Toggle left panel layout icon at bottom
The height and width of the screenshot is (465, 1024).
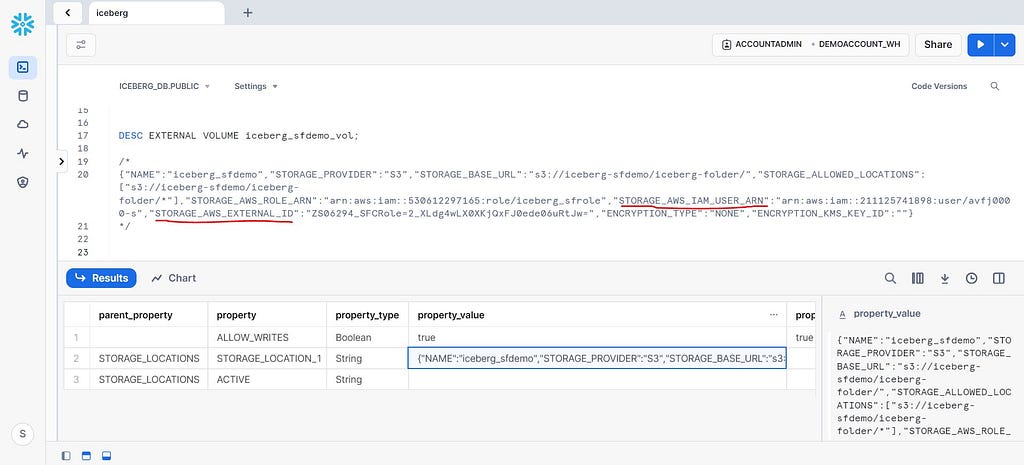(66, 455)
